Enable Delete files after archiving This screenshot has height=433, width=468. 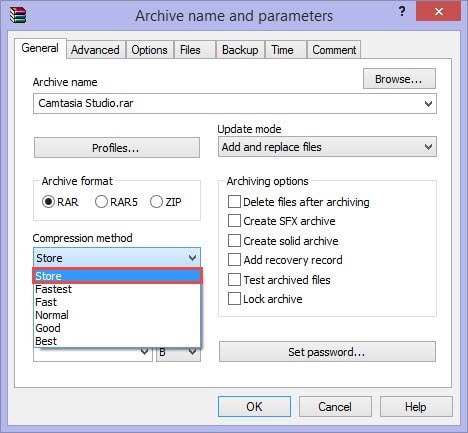234,202
